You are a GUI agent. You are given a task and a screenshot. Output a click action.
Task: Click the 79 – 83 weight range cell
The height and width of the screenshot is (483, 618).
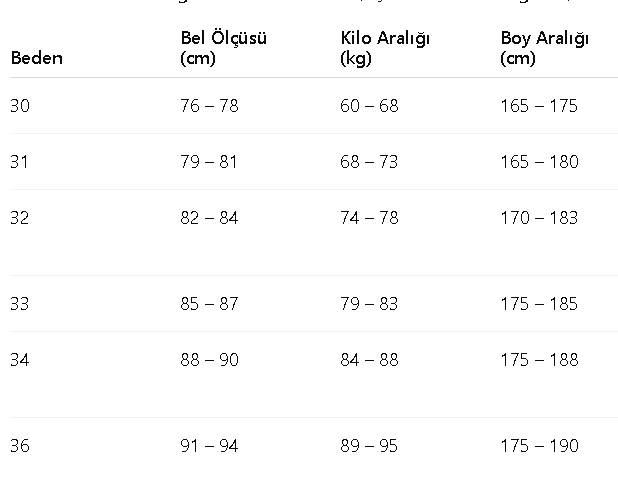(x=369, y=304)
